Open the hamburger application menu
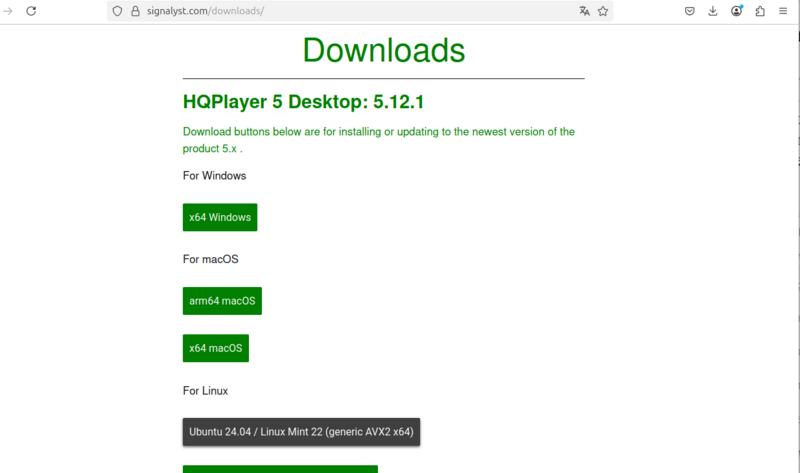The width and height of the screenshot is (800, 473). coord(783,11)
